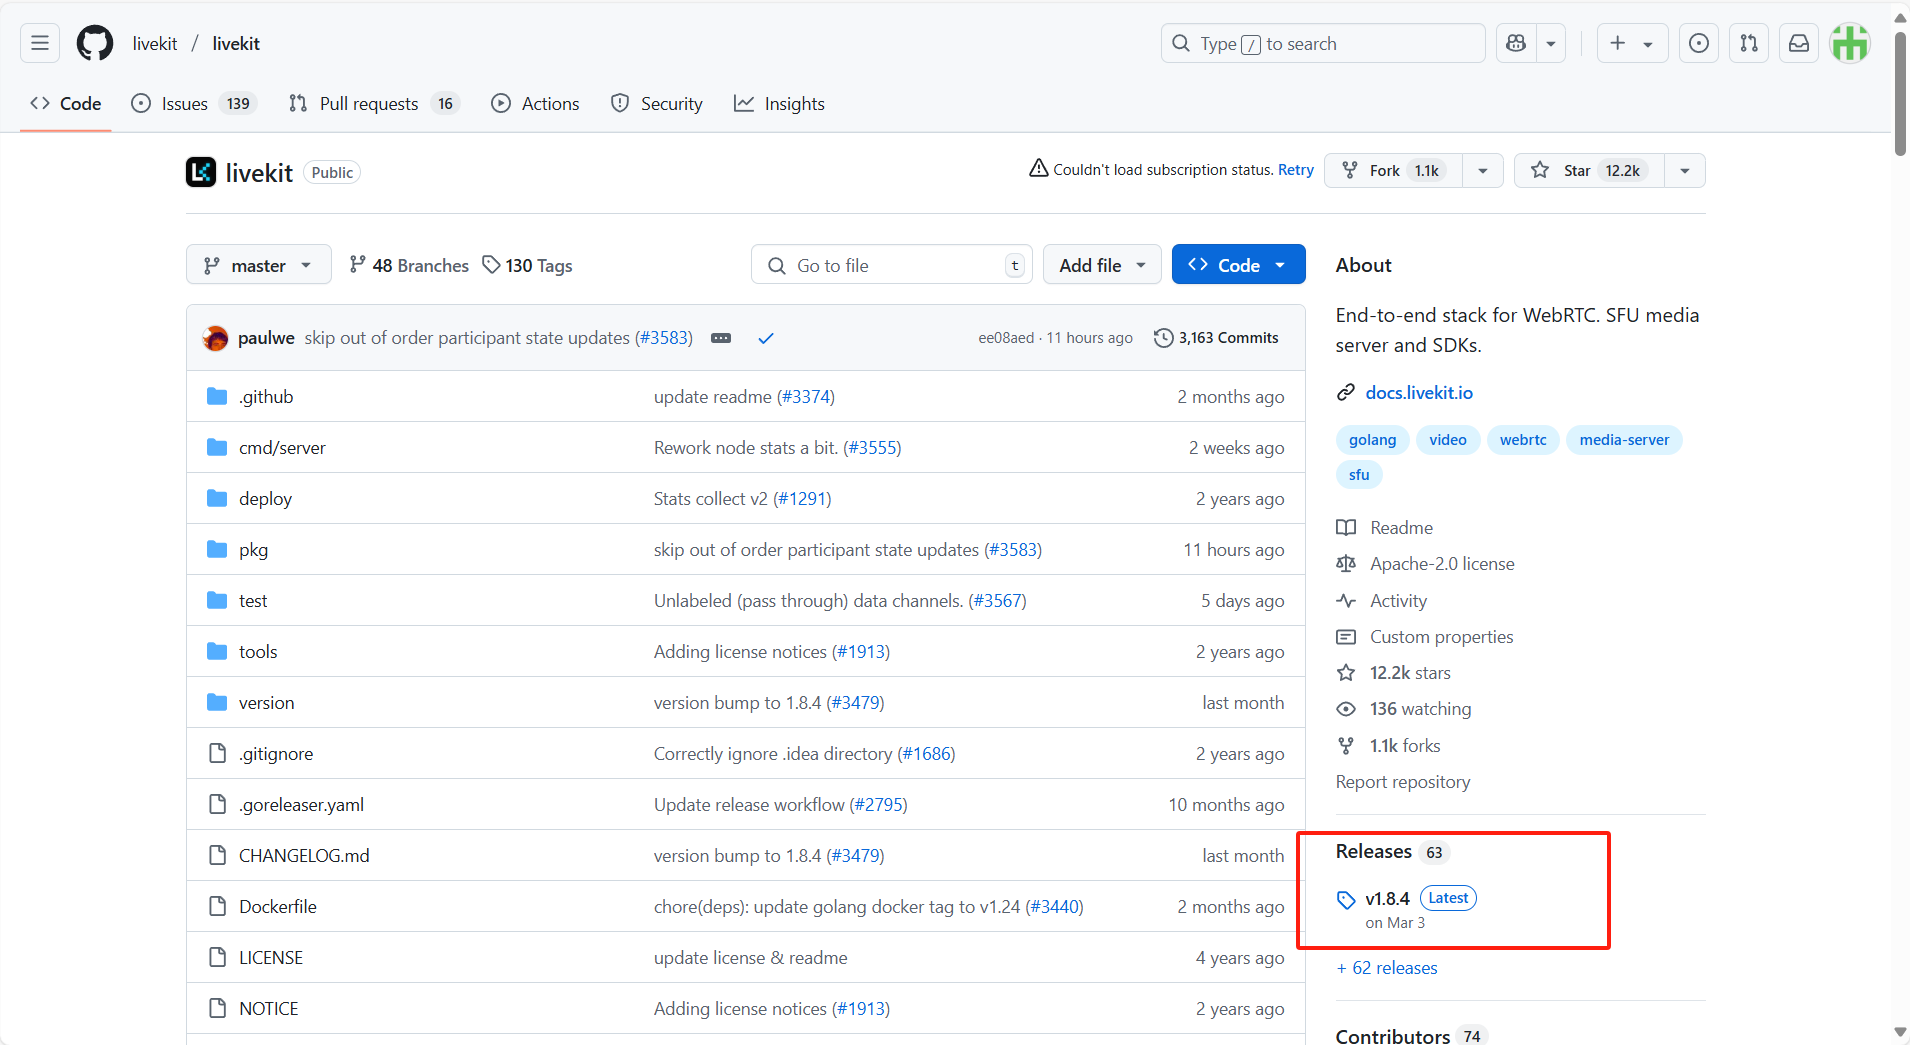Select the golang topic tag

1372,440
